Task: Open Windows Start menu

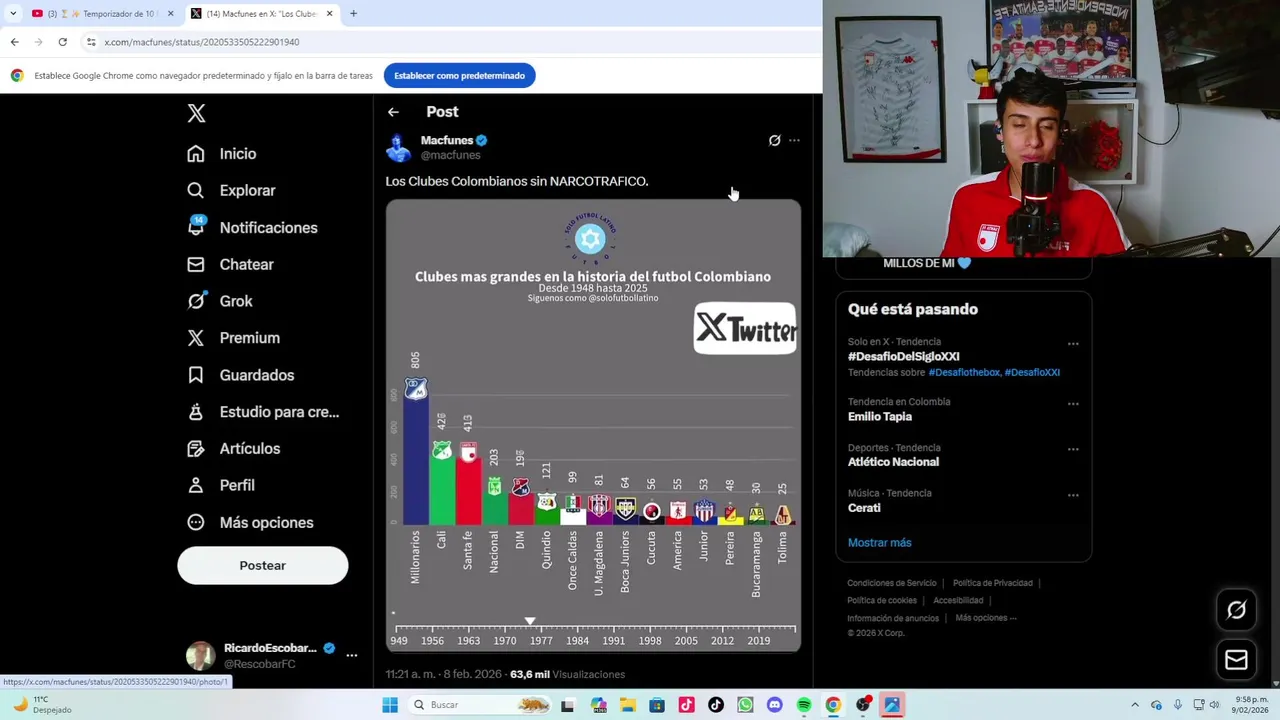Action: (x=390, y=705)
